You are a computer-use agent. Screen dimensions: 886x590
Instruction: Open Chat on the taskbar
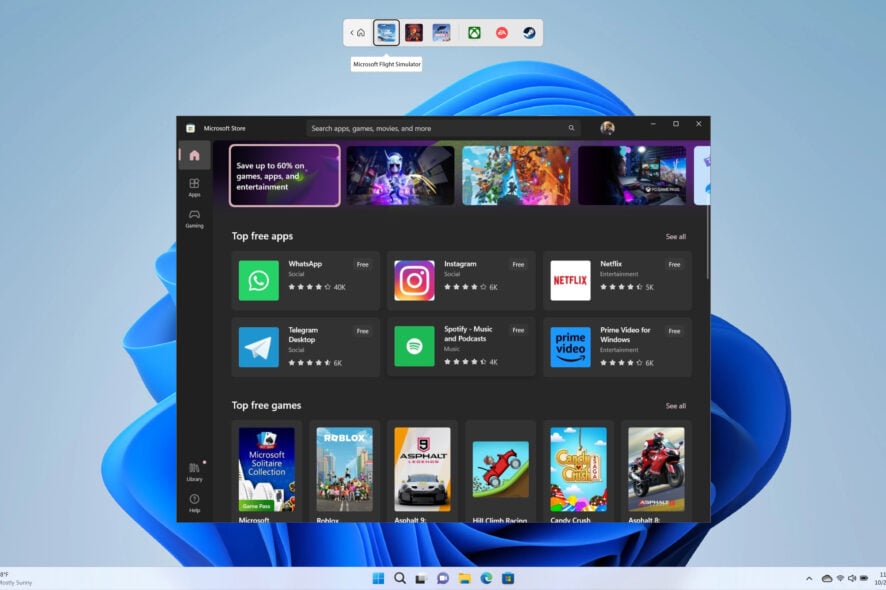click(x=443, y=578)
